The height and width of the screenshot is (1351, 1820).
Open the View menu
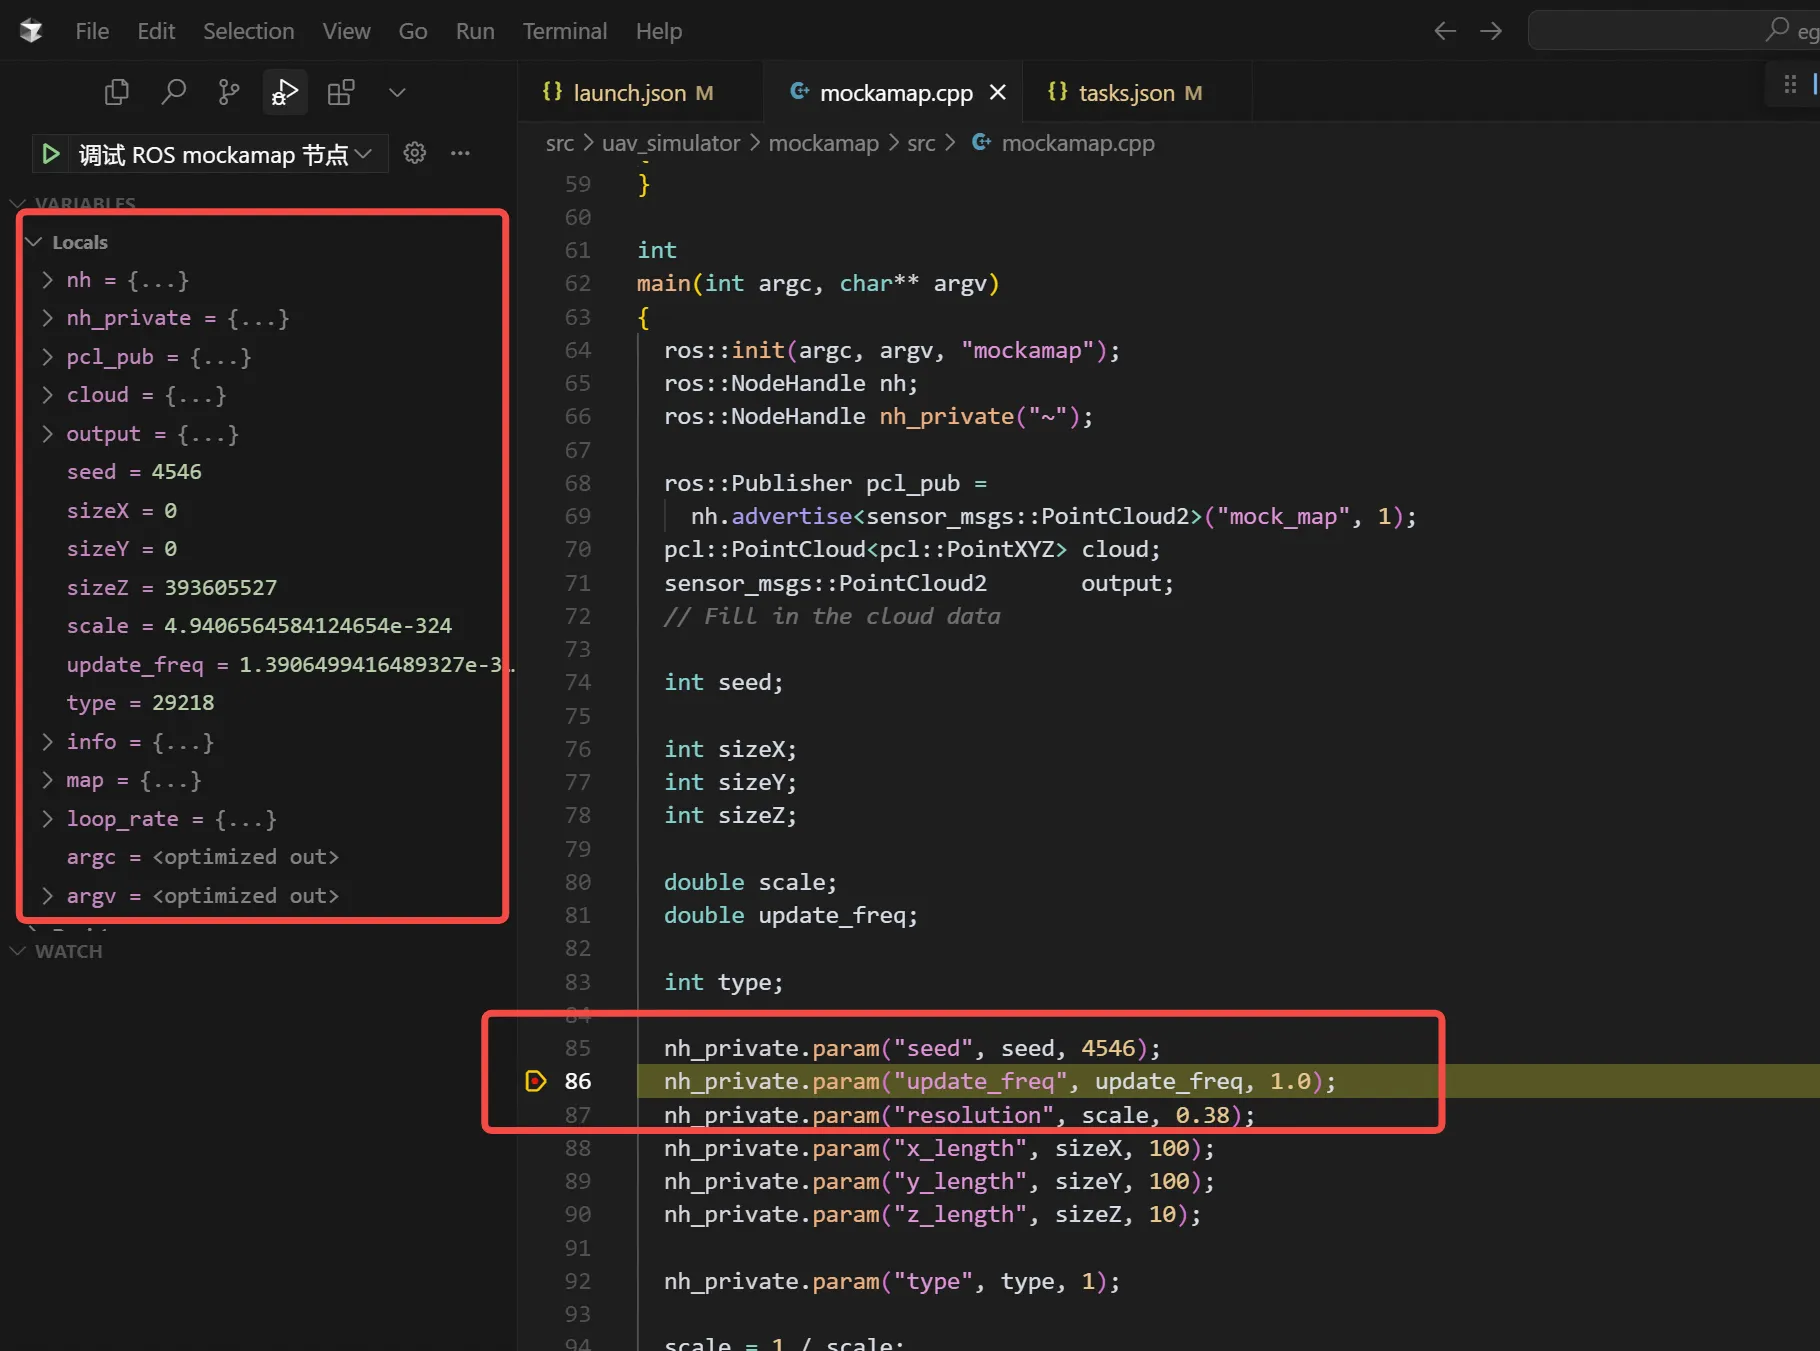[346, 31]
